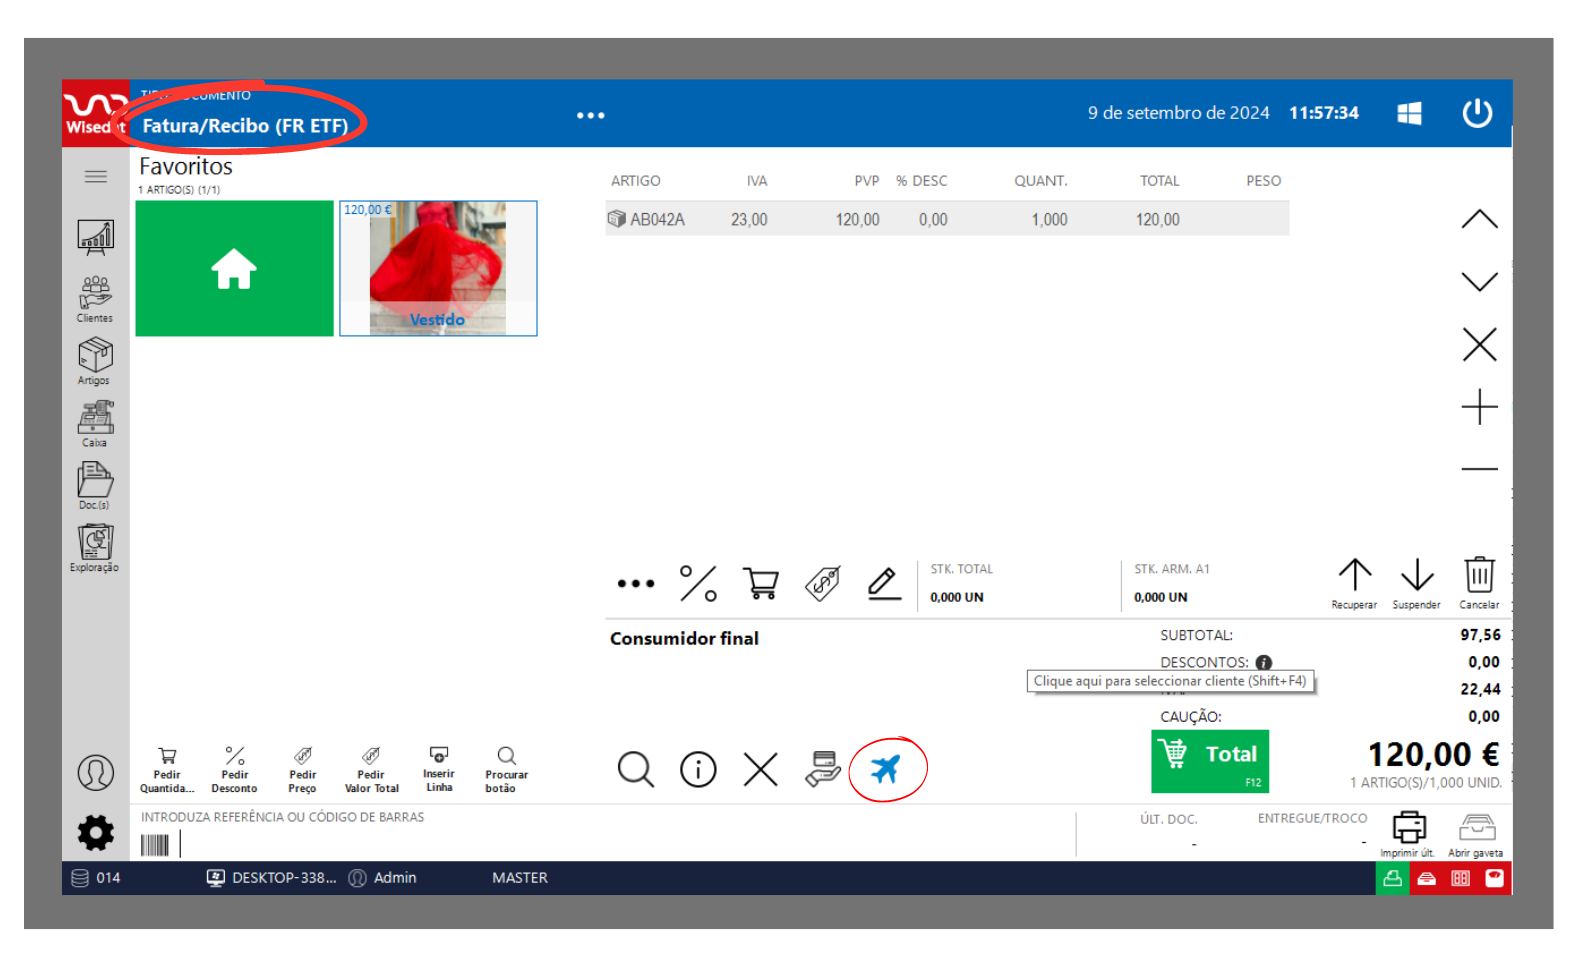Click the Abrir gaveta drawer icon

pyautogui.click(x=1476, y=832)
